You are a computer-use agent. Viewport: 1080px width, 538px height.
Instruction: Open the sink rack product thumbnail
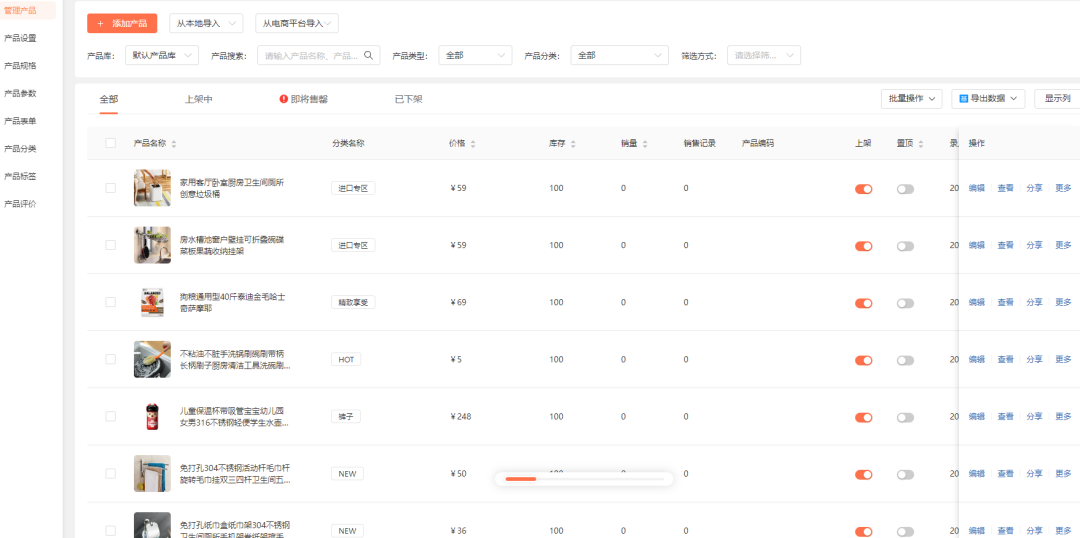tap(152, 245)
